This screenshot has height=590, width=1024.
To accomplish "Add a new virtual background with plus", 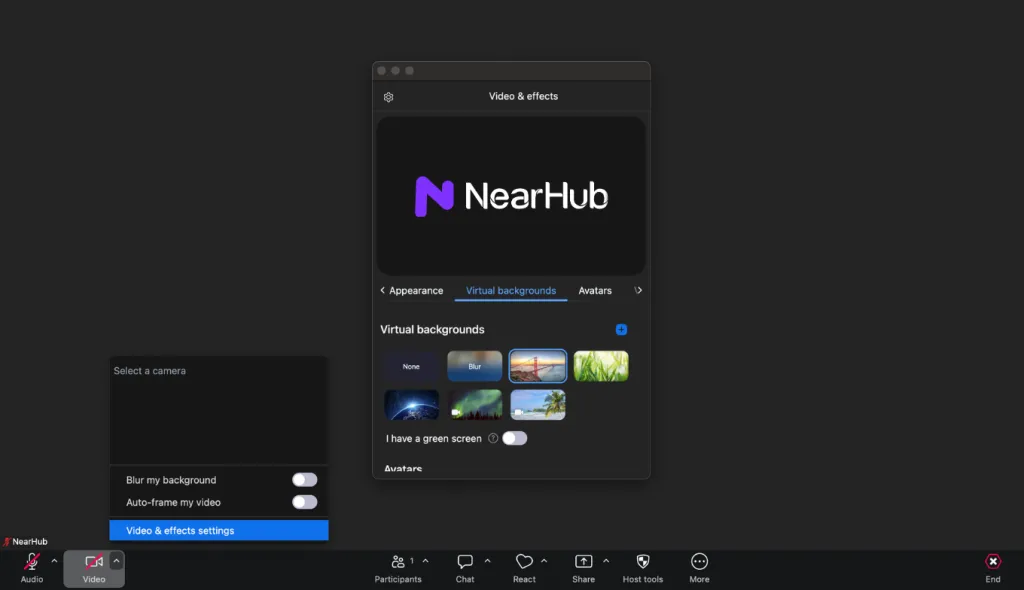I will (x=621, y=329).
